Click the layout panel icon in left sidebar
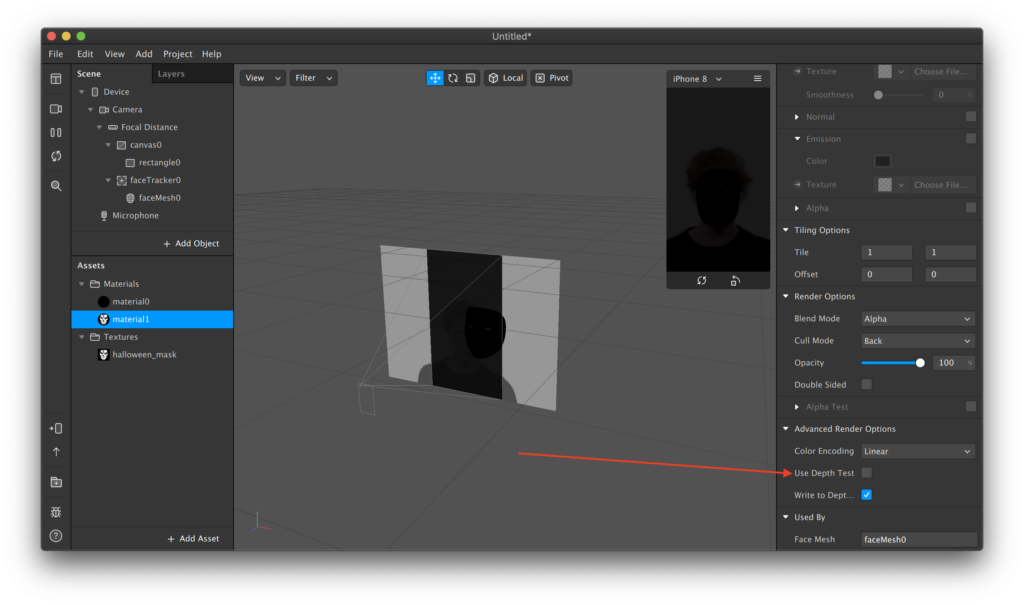 pos(56,79)
